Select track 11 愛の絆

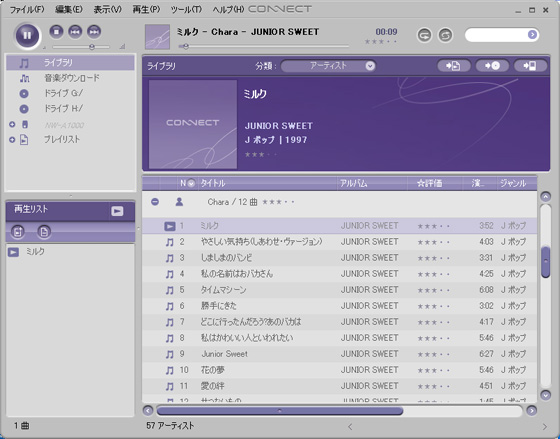point(339,386)
